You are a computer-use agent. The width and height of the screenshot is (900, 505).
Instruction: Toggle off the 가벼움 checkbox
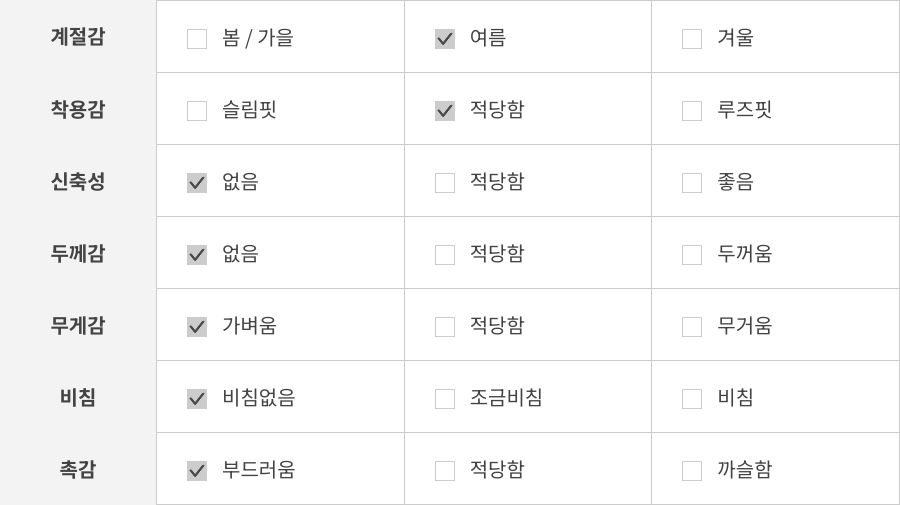(197, 327)
